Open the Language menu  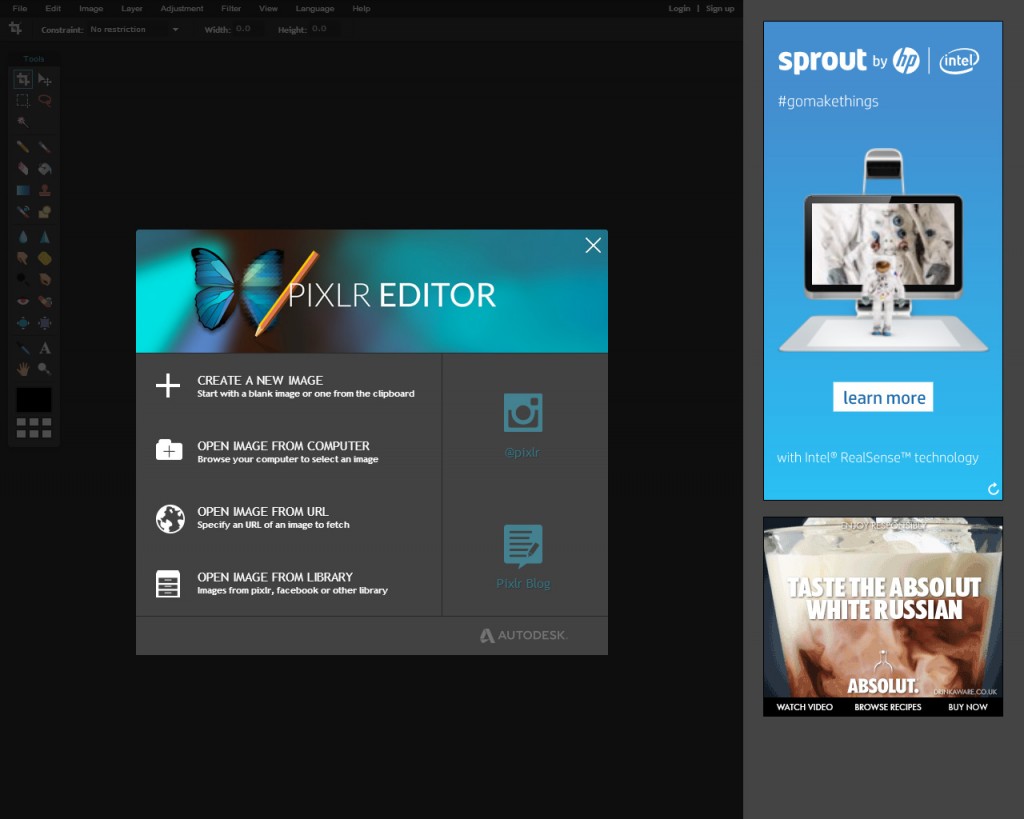(315, 8)
